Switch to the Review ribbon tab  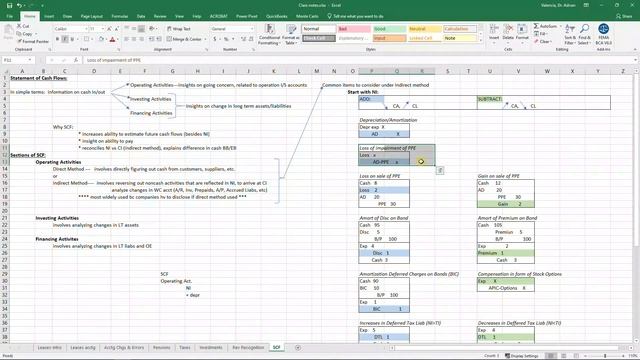point(160,16)
